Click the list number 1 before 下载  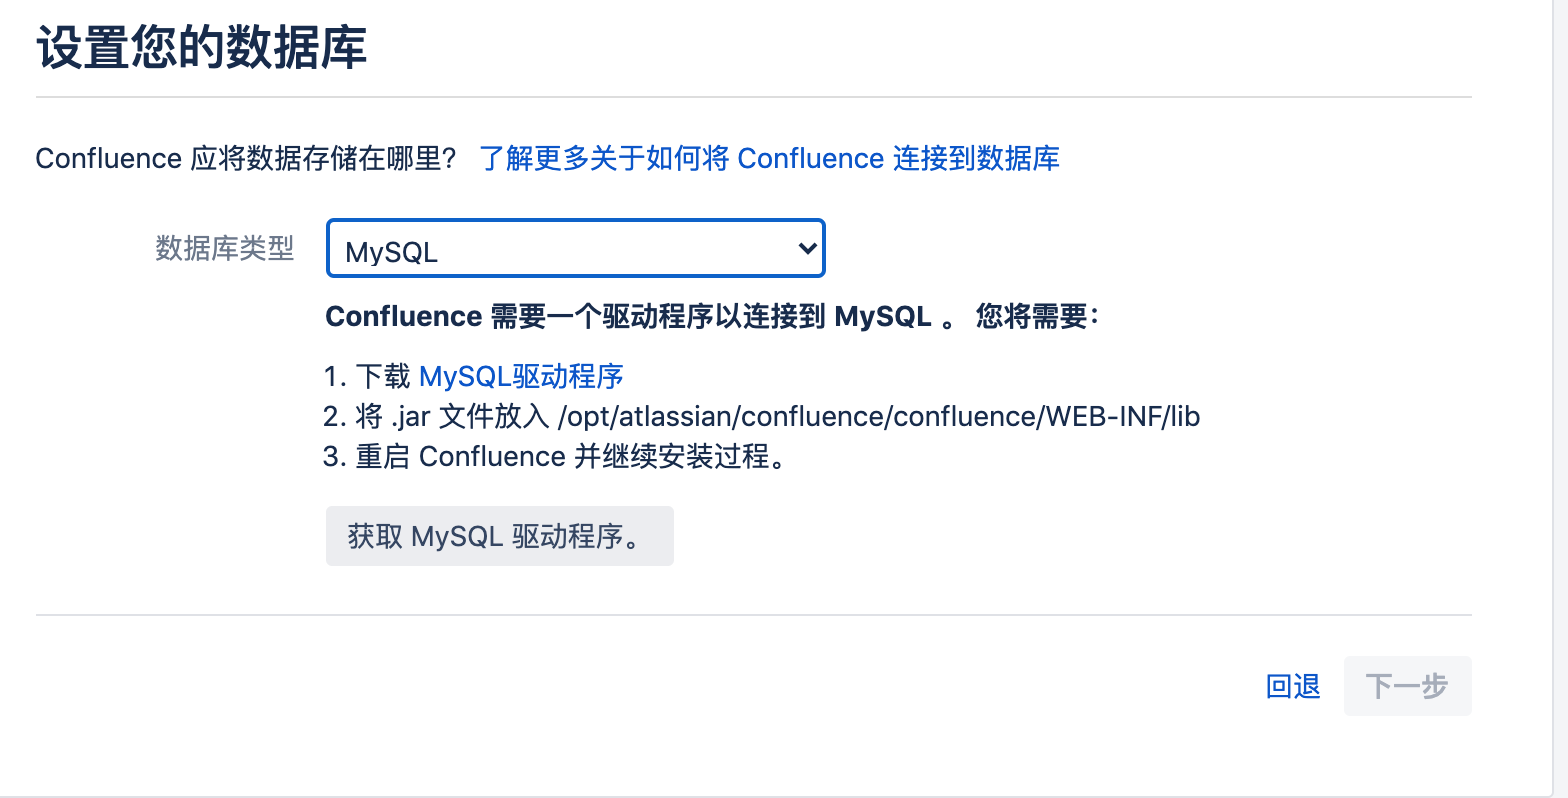333,376
